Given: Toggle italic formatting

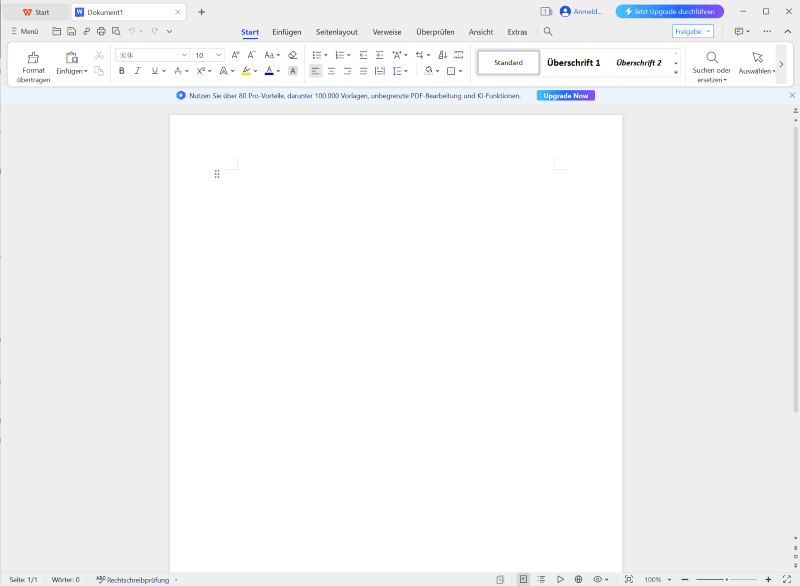Looking at the screenshot, I should (138, 71).
